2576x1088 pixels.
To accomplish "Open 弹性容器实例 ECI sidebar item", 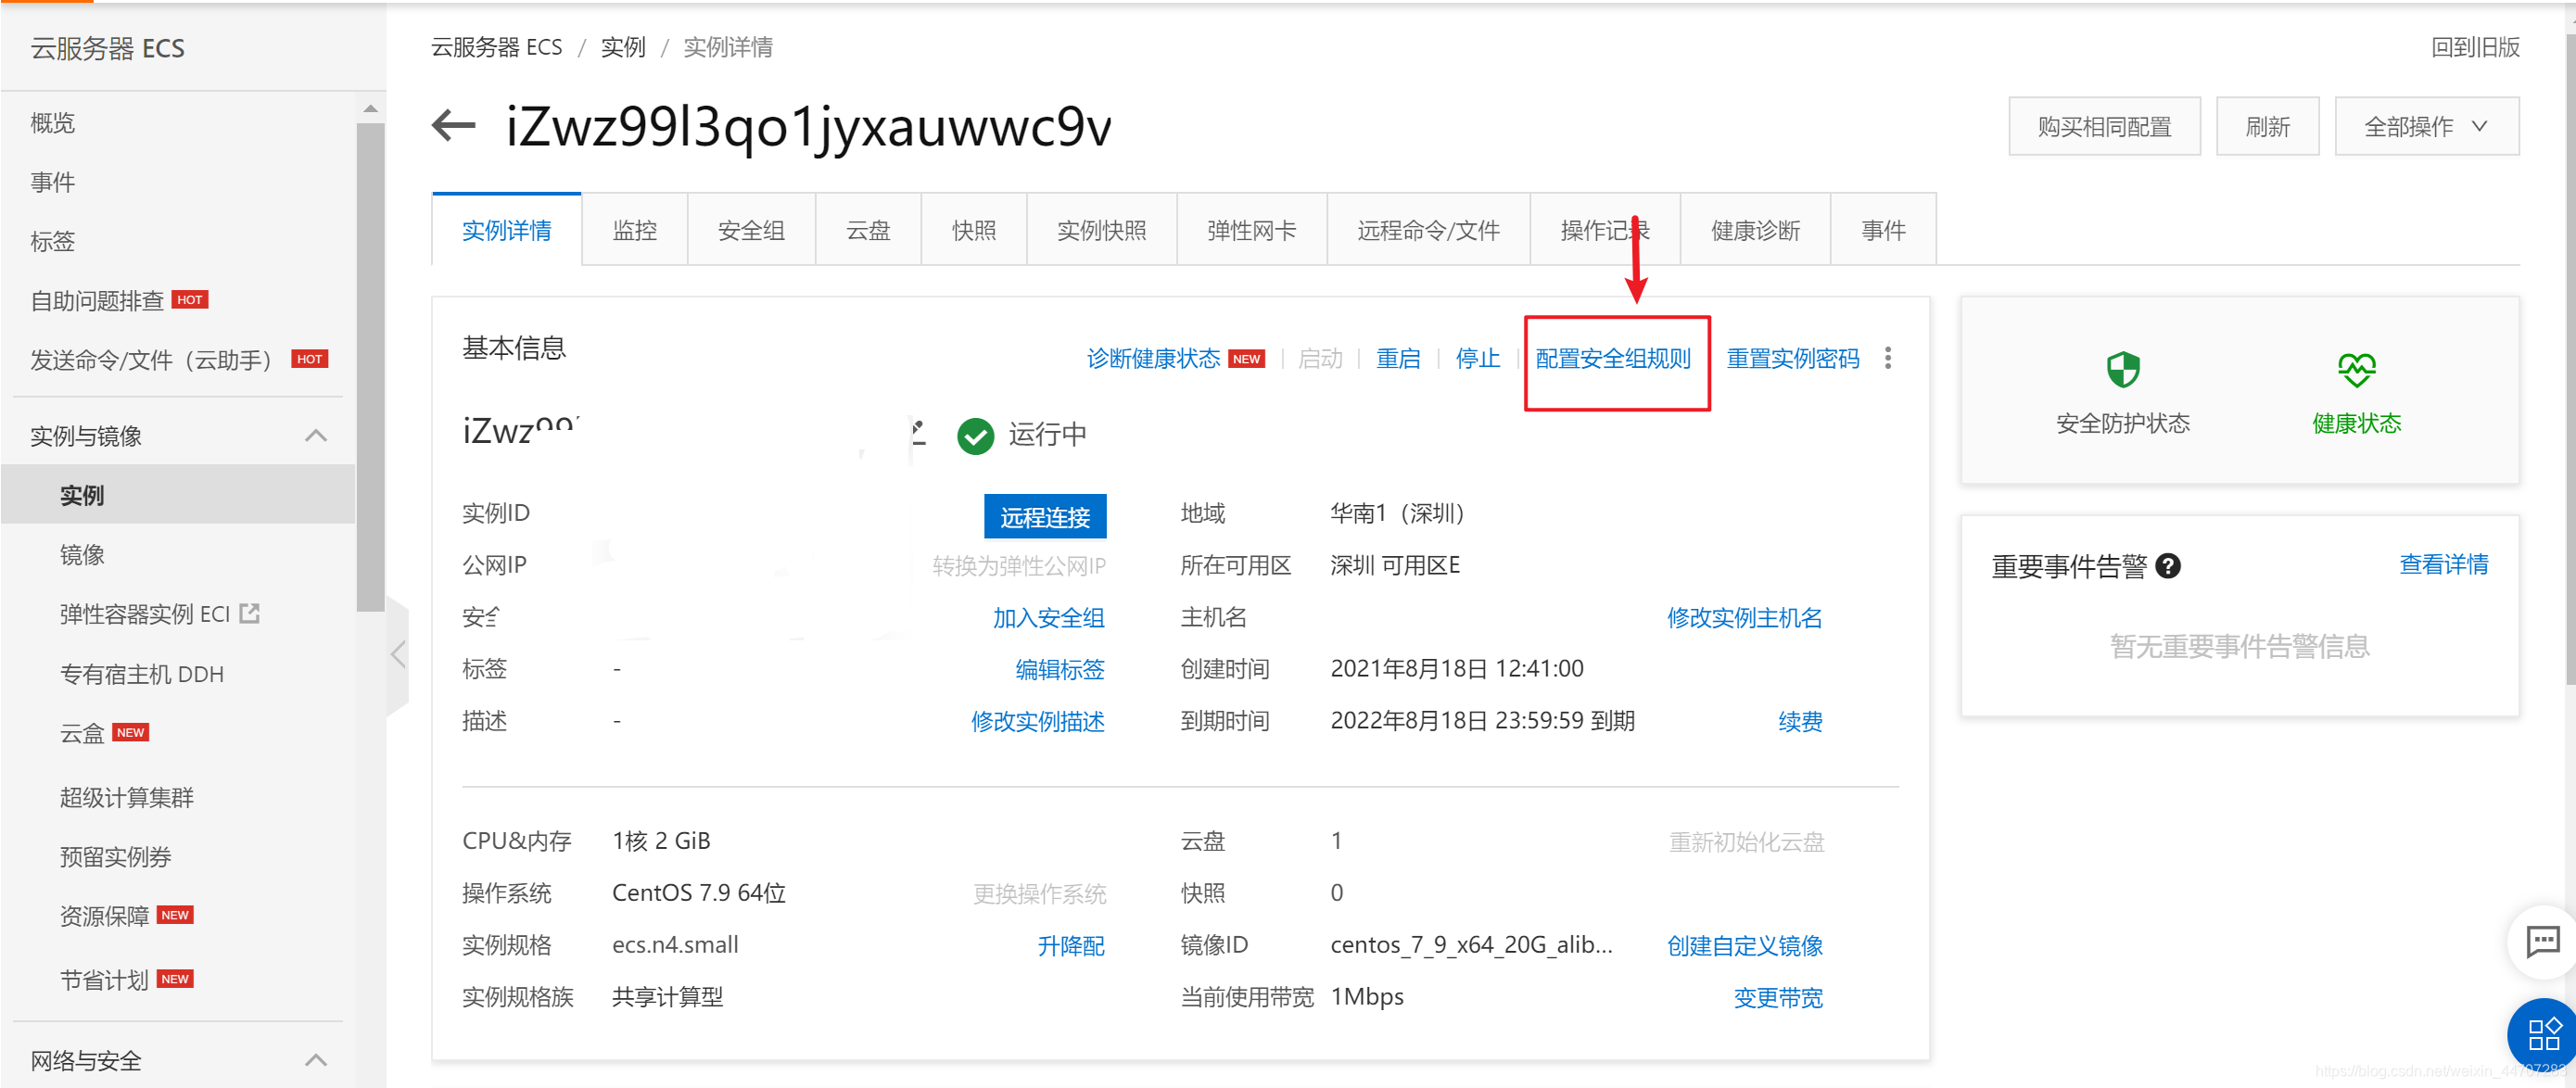I will [x=145, y=613].
